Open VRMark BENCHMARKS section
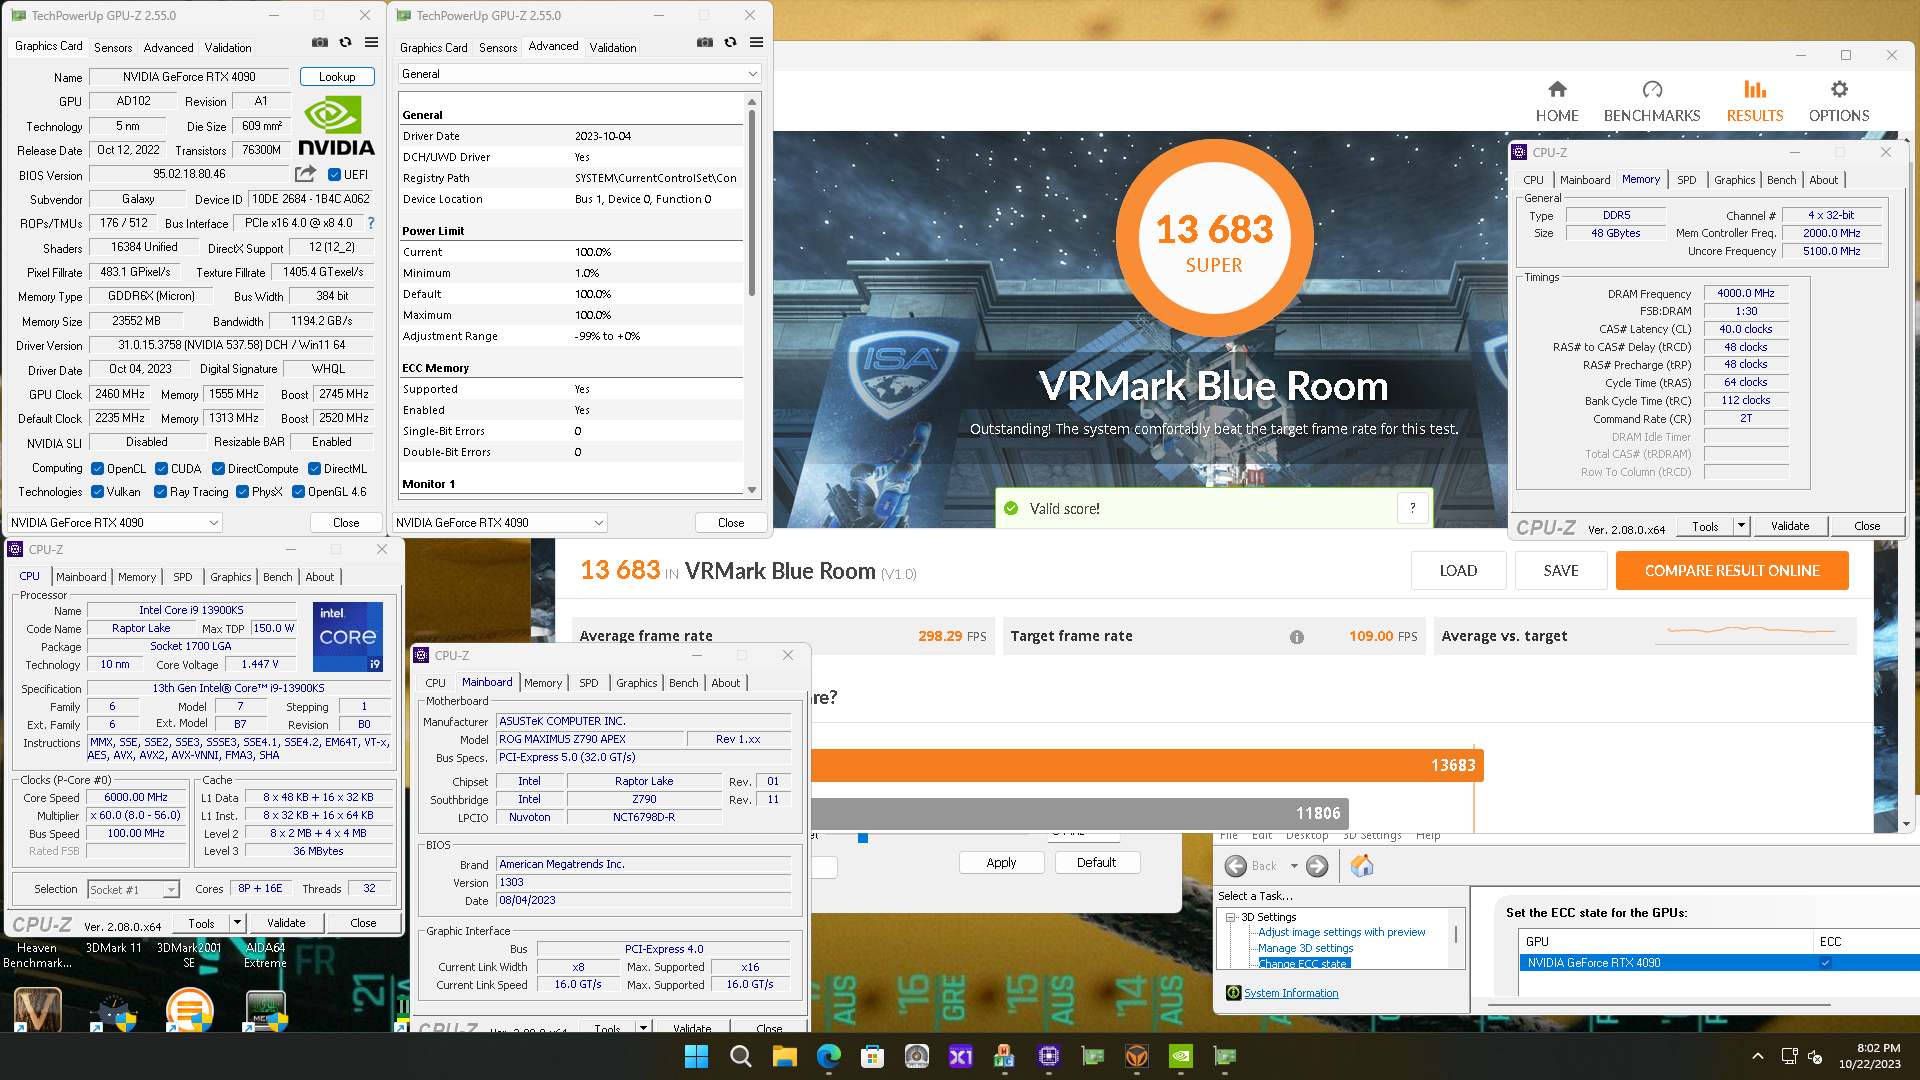This screenshot has width=1920, height=1080. [x=1652, y=101]
